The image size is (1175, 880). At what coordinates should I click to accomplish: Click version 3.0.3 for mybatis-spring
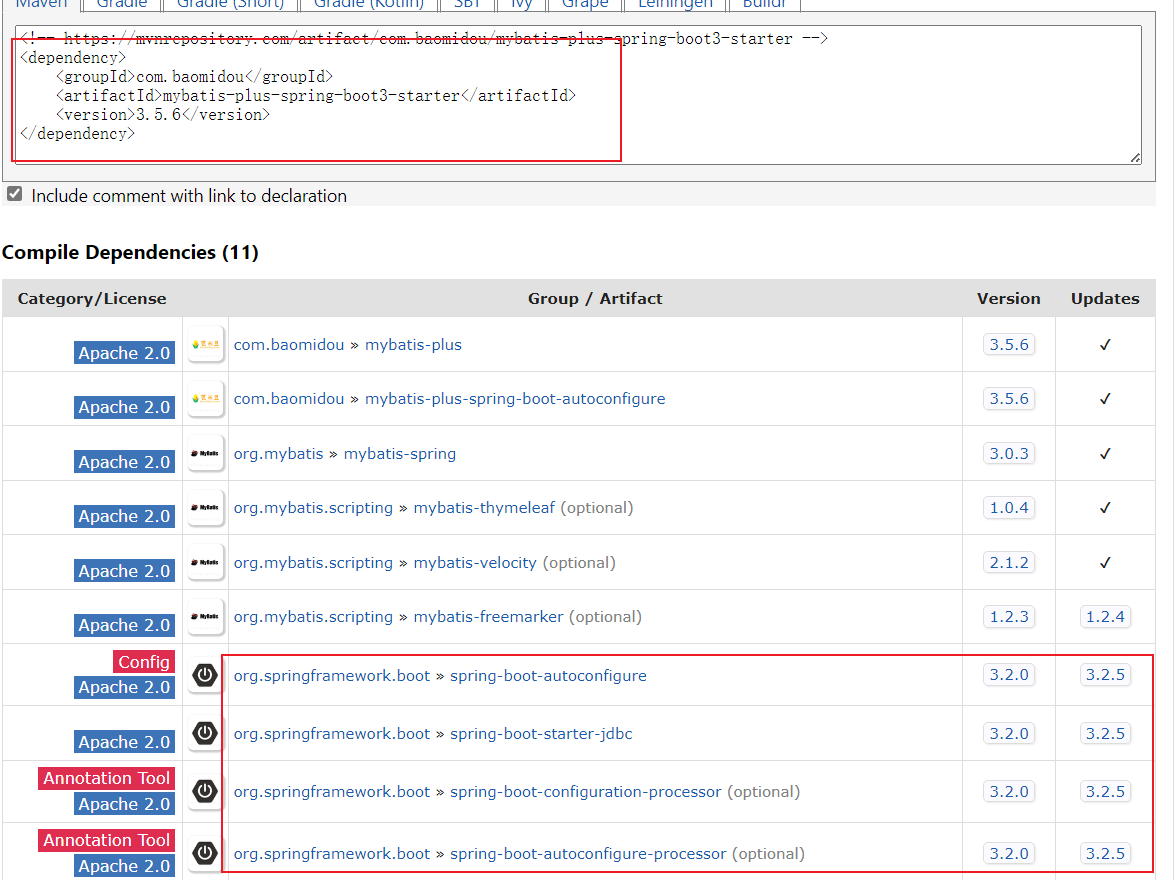pos(1008,453)
